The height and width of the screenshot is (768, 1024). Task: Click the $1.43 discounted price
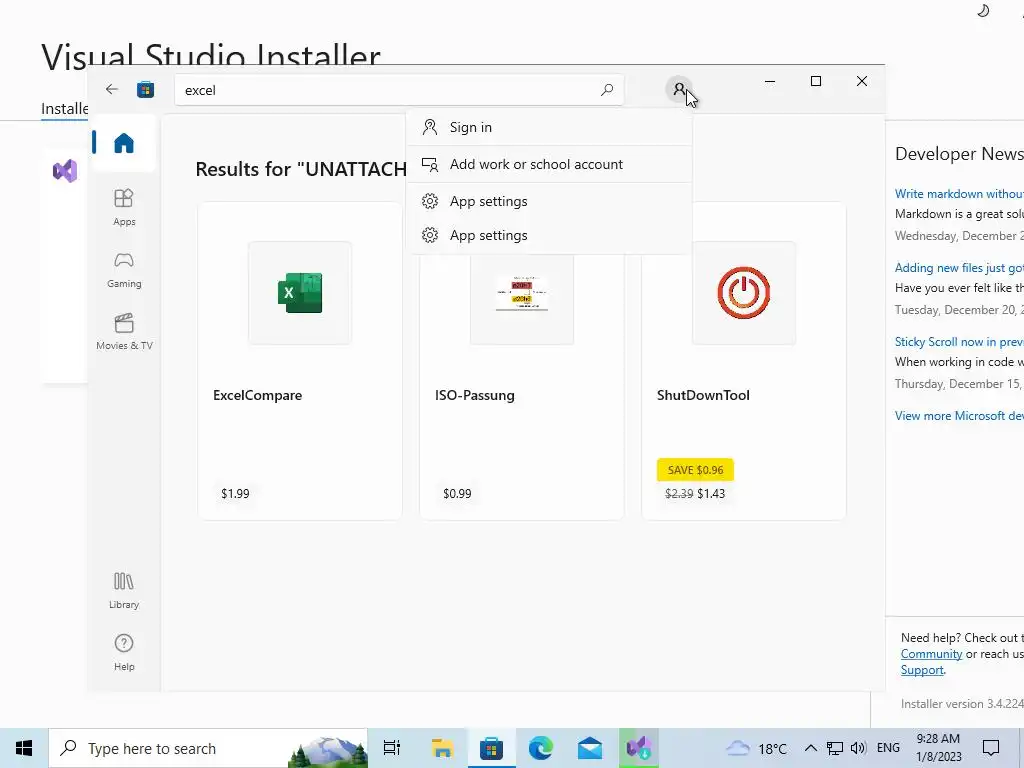711,494
